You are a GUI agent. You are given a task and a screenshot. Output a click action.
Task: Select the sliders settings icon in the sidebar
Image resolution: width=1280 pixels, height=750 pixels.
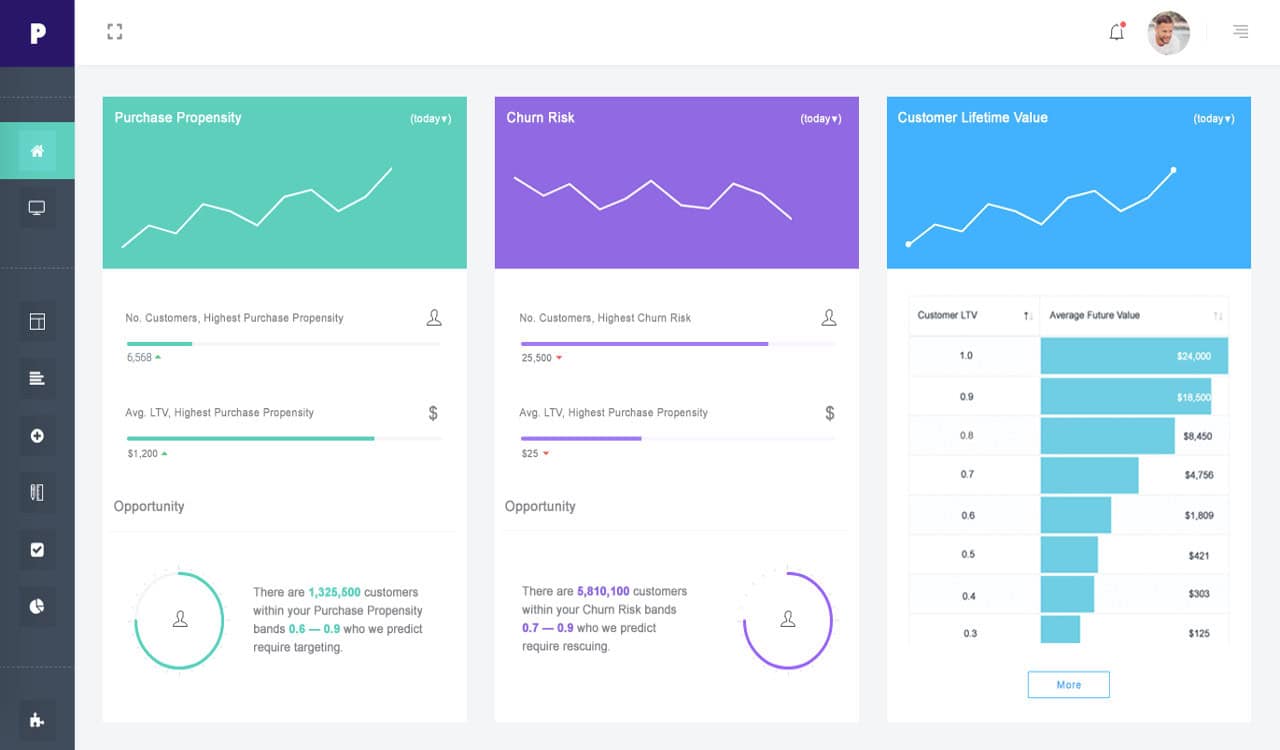(x=37, y=492)
